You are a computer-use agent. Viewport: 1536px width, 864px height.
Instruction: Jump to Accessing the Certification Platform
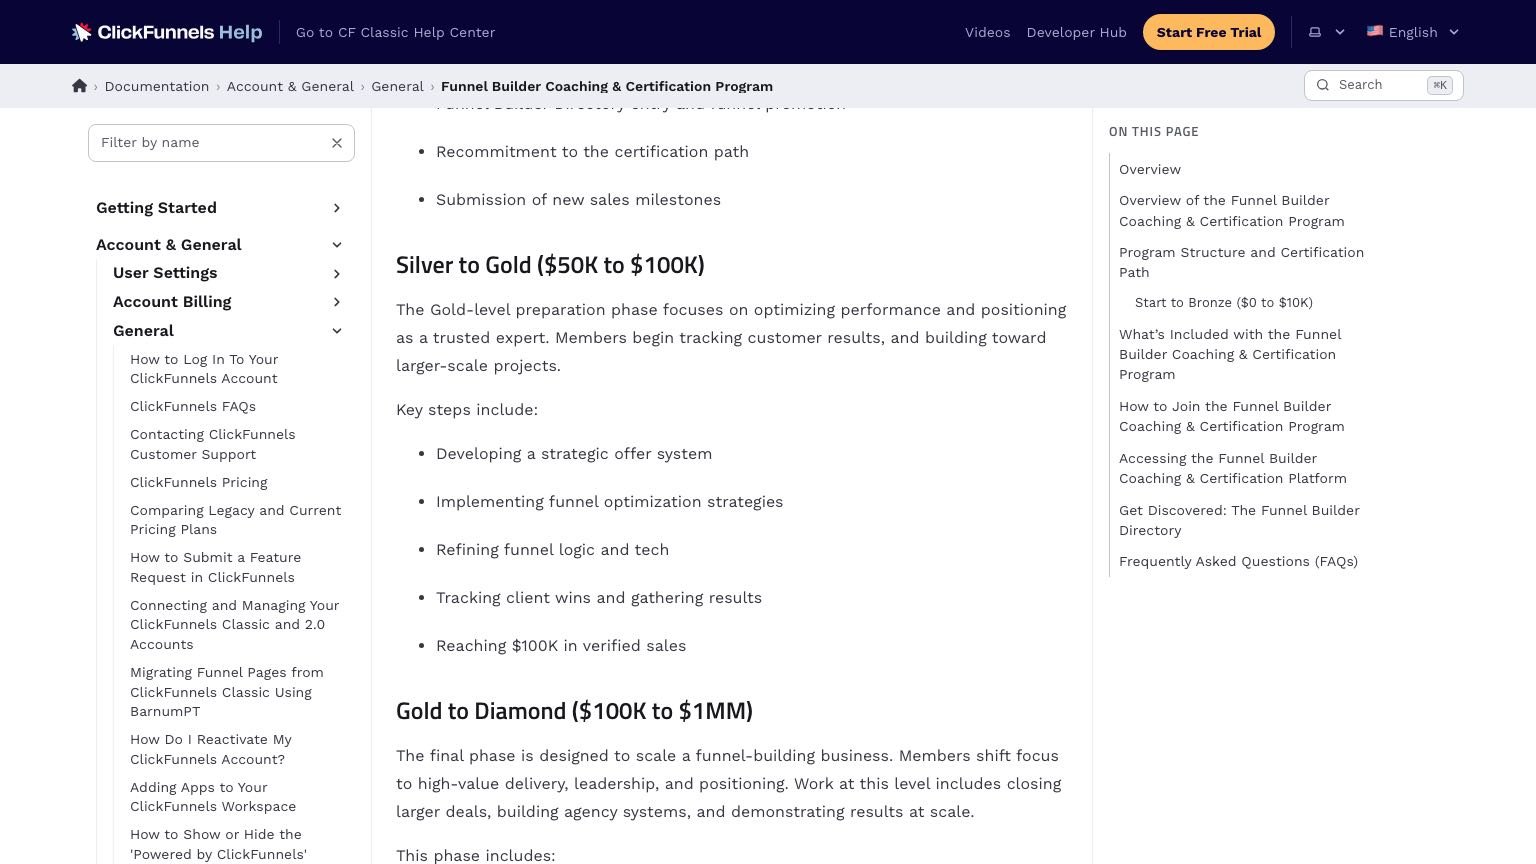[1233, 469]
